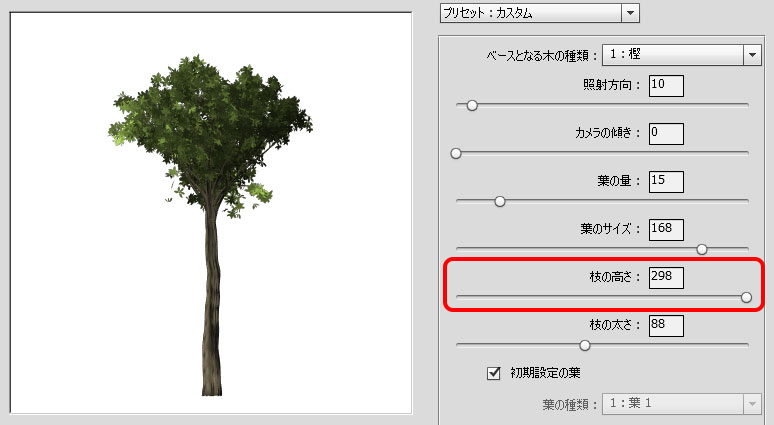Open the プリセット：カスタム preset dropdown
This screenshot has height=425, width=774.
coord(540,13)
